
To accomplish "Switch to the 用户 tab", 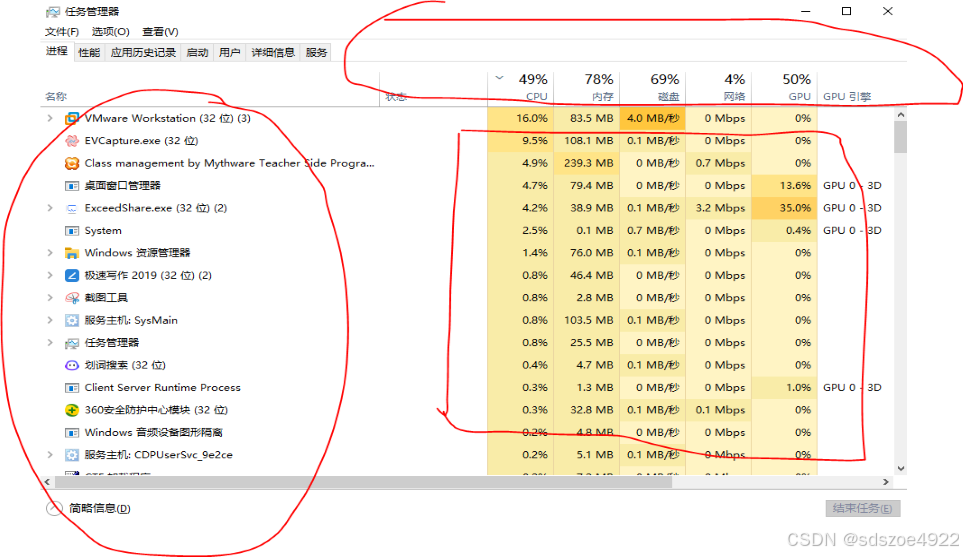I will pyautogui.click(x=230, y=53).
